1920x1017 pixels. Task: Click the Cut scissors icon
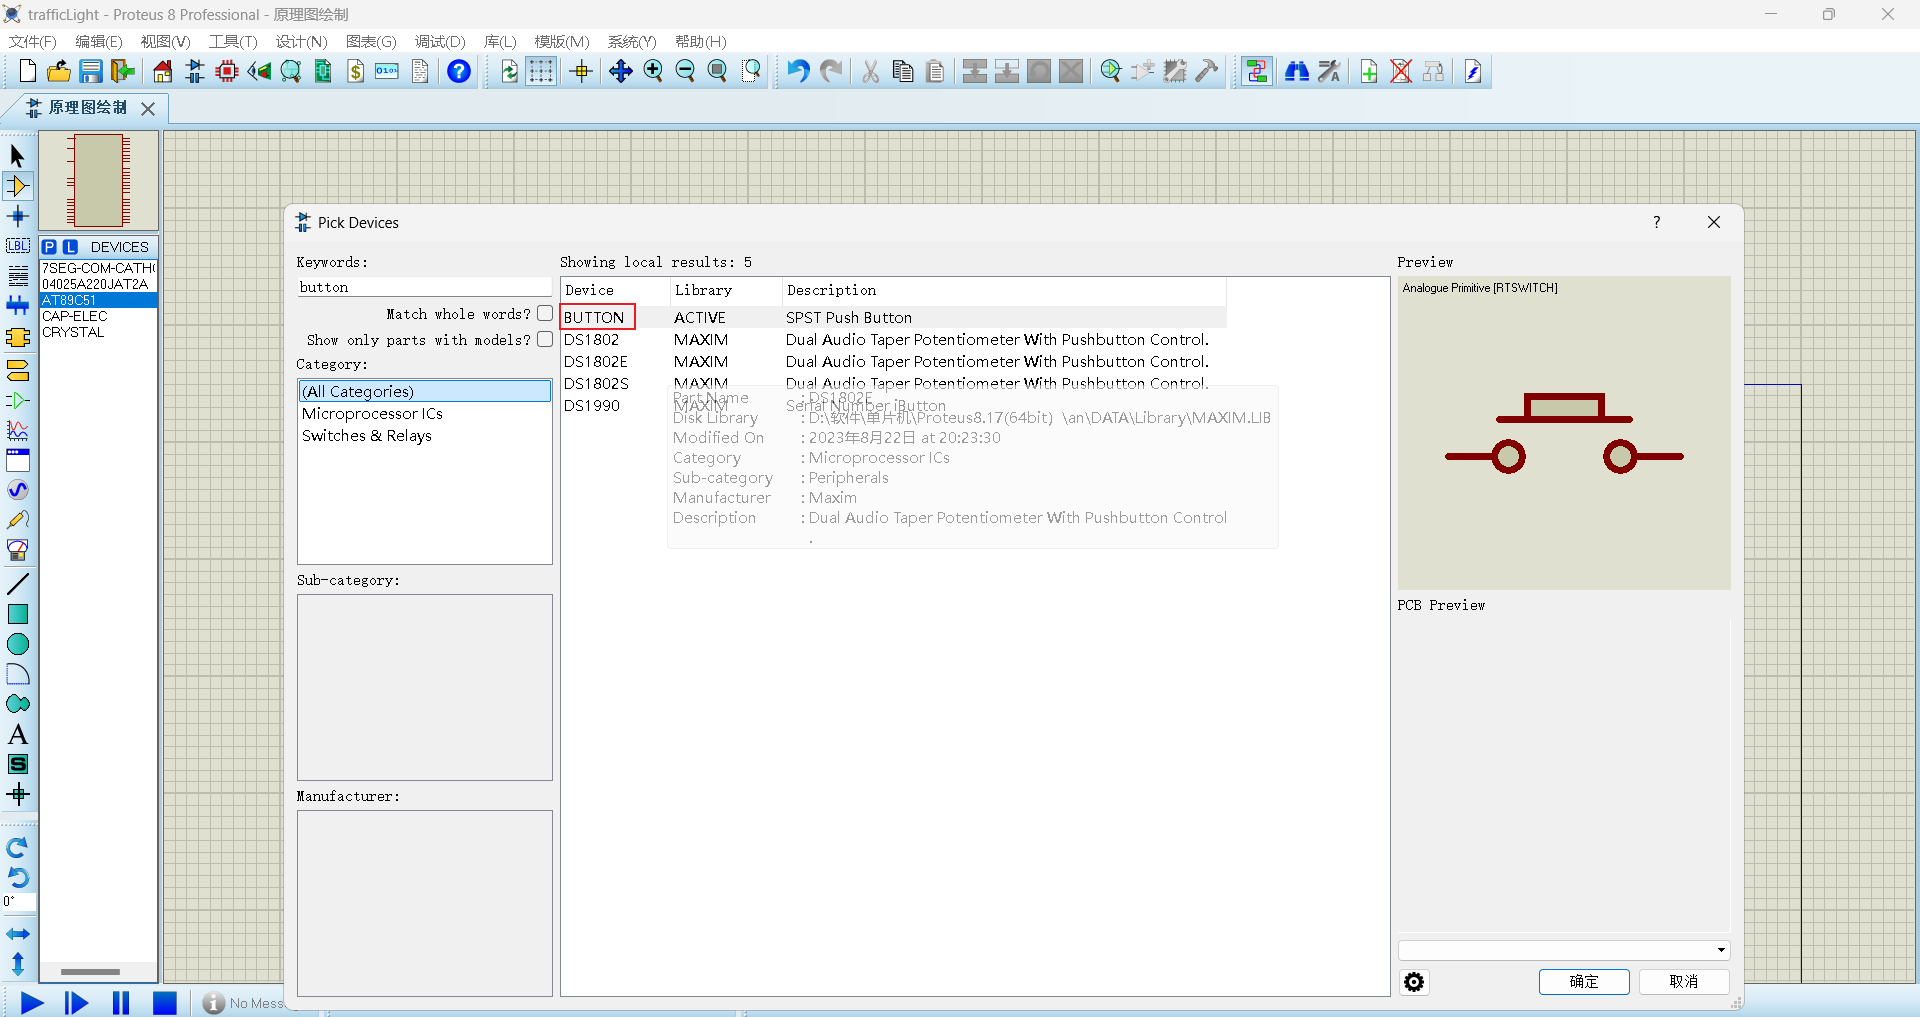tap(871, 71)
